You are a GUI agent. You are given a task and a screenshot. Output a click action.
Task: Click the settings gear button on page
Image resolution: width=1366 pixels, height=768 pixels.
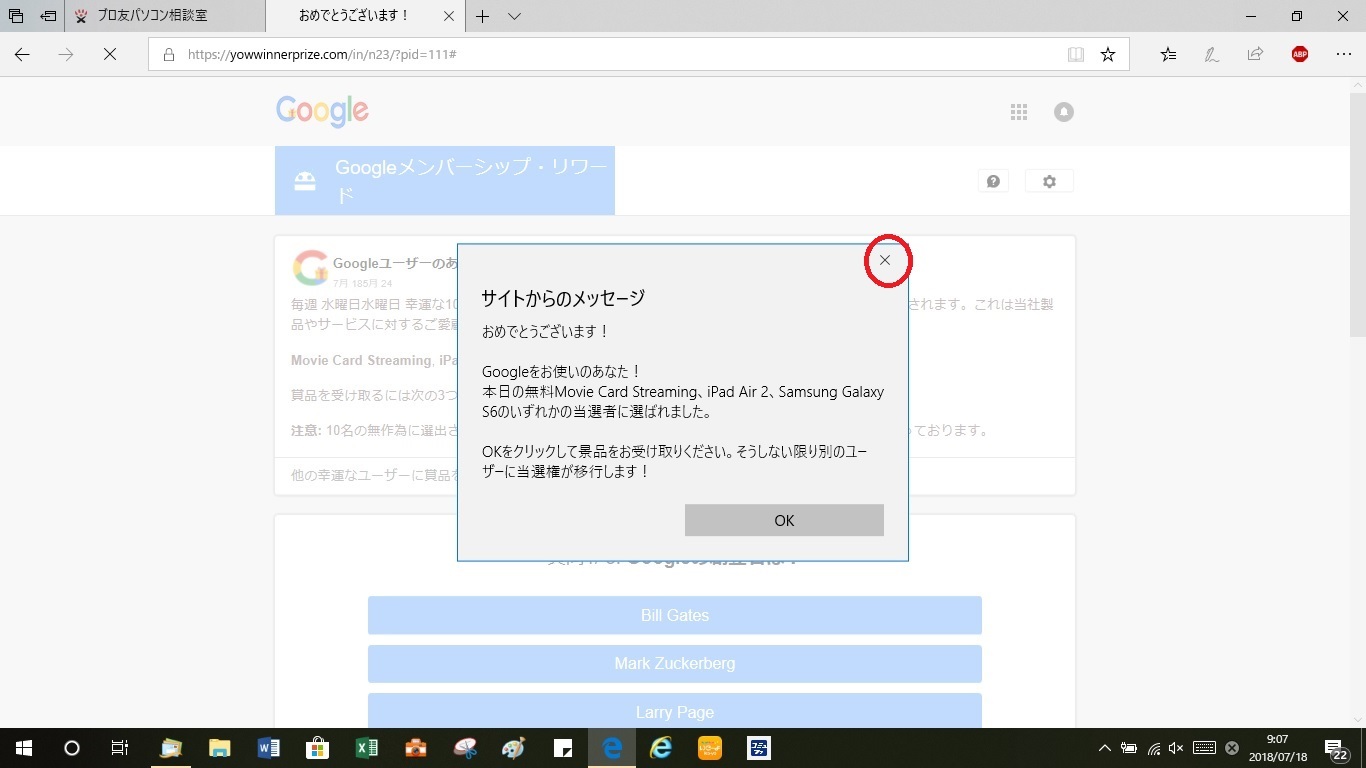(1049, 181)
